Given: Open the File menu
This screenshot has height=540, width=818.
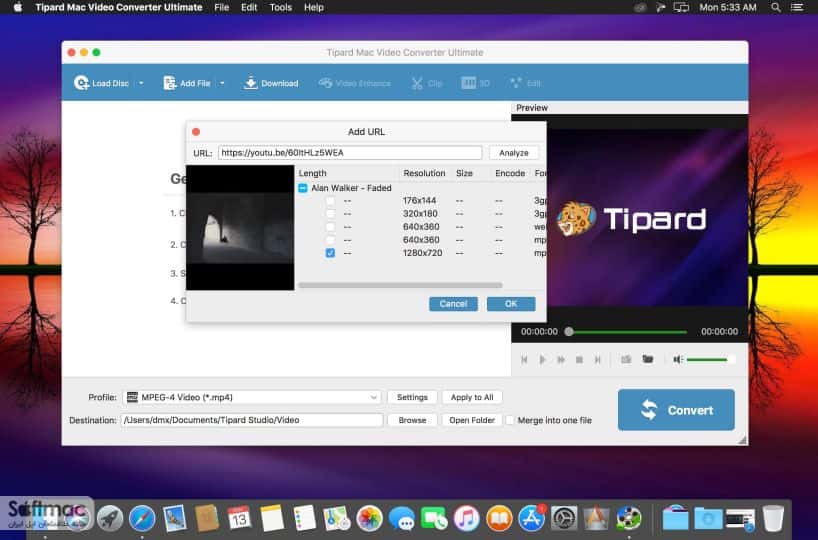Looking at the screenshot, I should pyautogui.click(x=222, y=7).
